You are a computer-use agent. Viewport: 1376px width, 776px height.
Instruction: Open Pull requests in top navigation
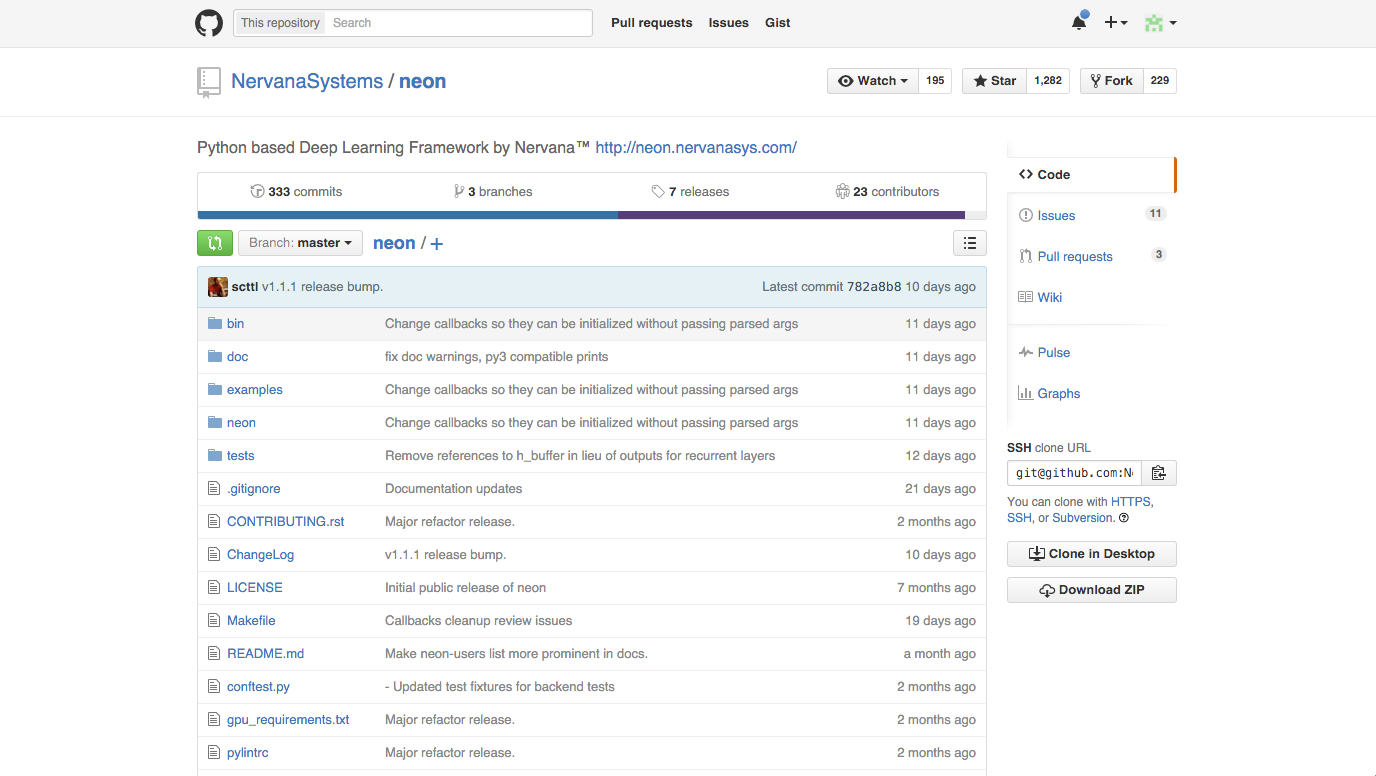pos(652,23)
